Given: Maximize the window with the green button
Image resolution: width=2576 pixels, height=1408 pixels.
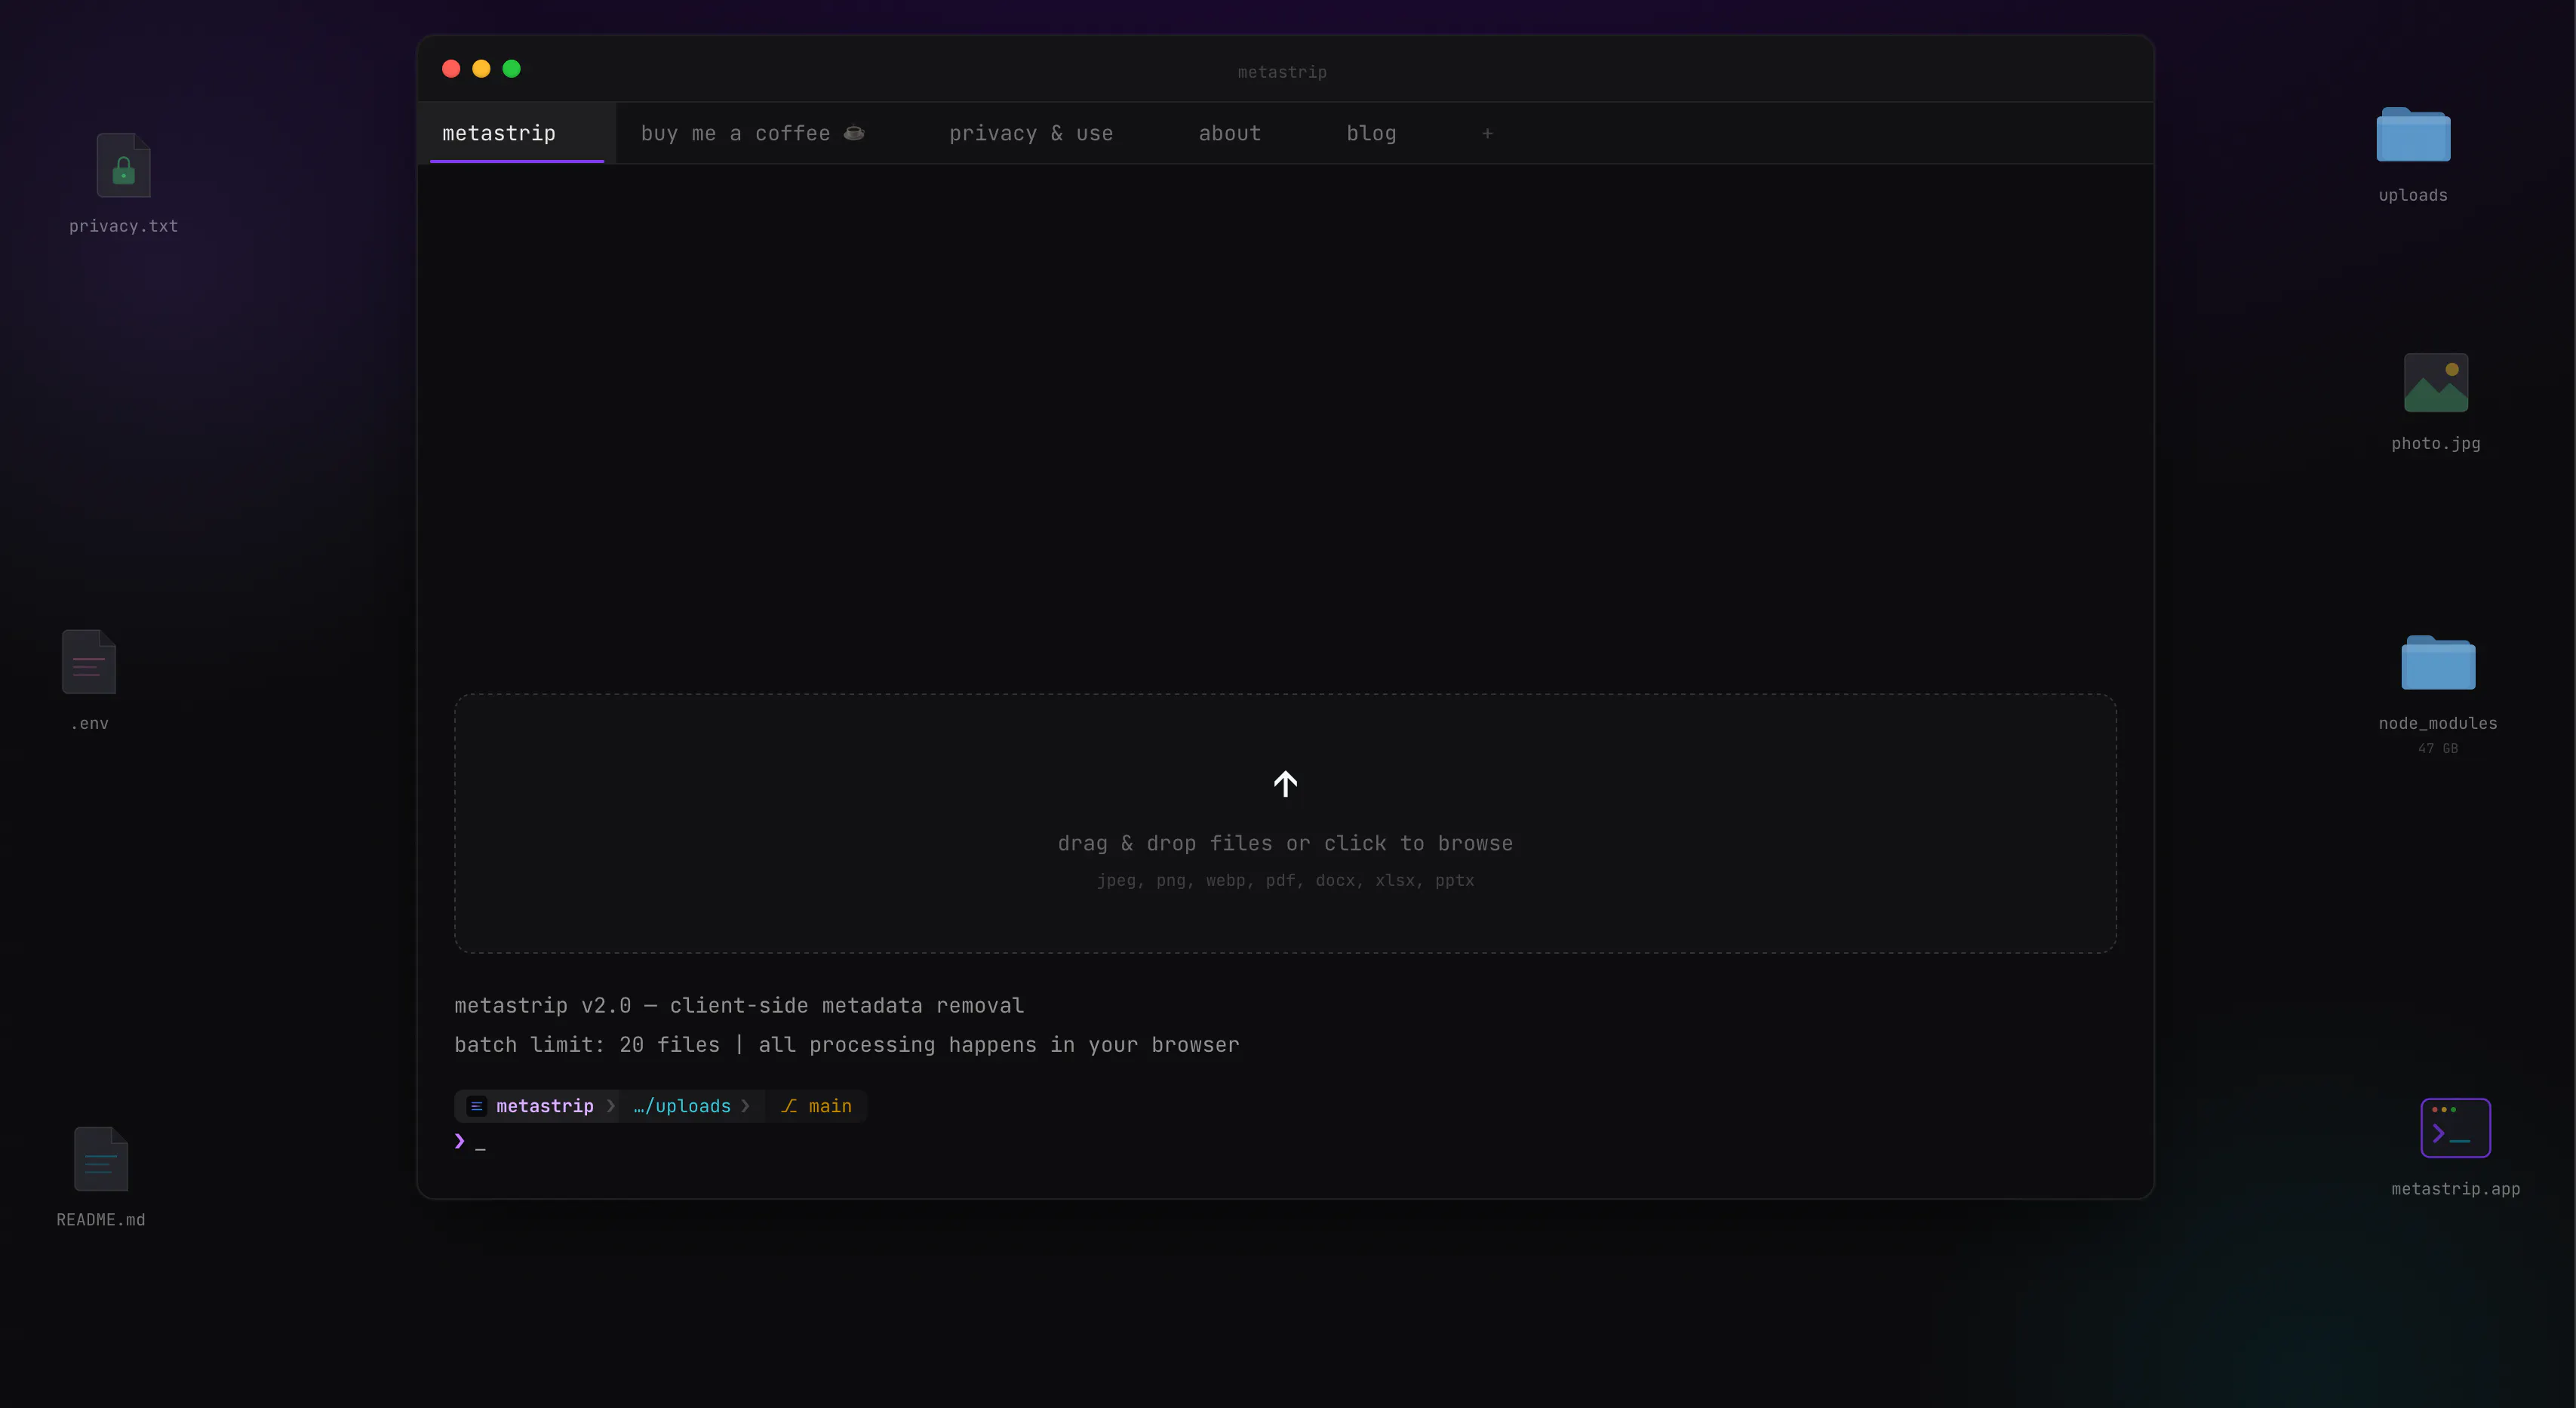Looking at the screenshot, I should coord(511,69).
